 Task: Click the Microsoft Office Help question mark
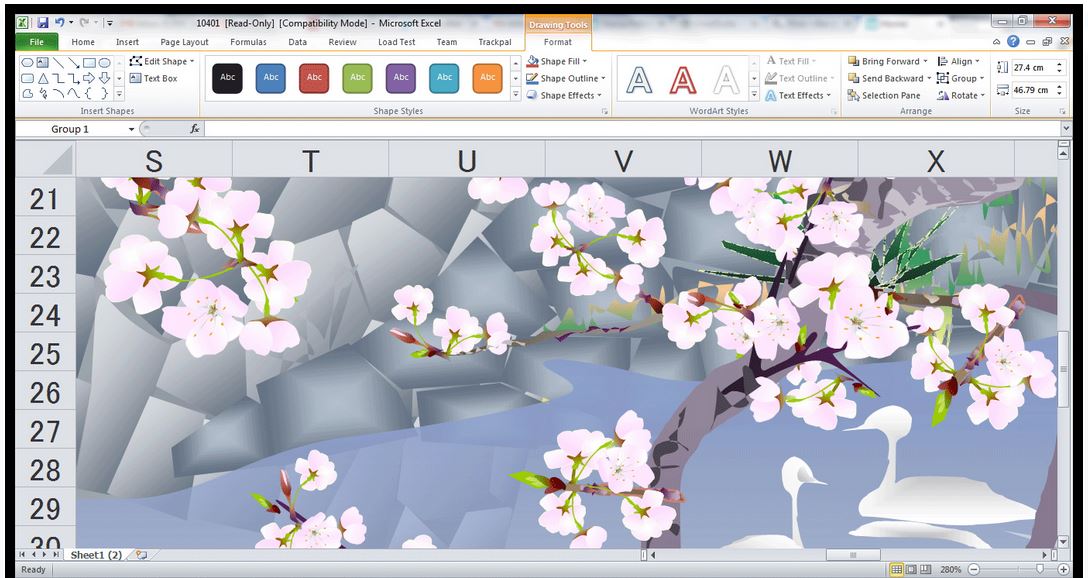(x=1013, y=42)
